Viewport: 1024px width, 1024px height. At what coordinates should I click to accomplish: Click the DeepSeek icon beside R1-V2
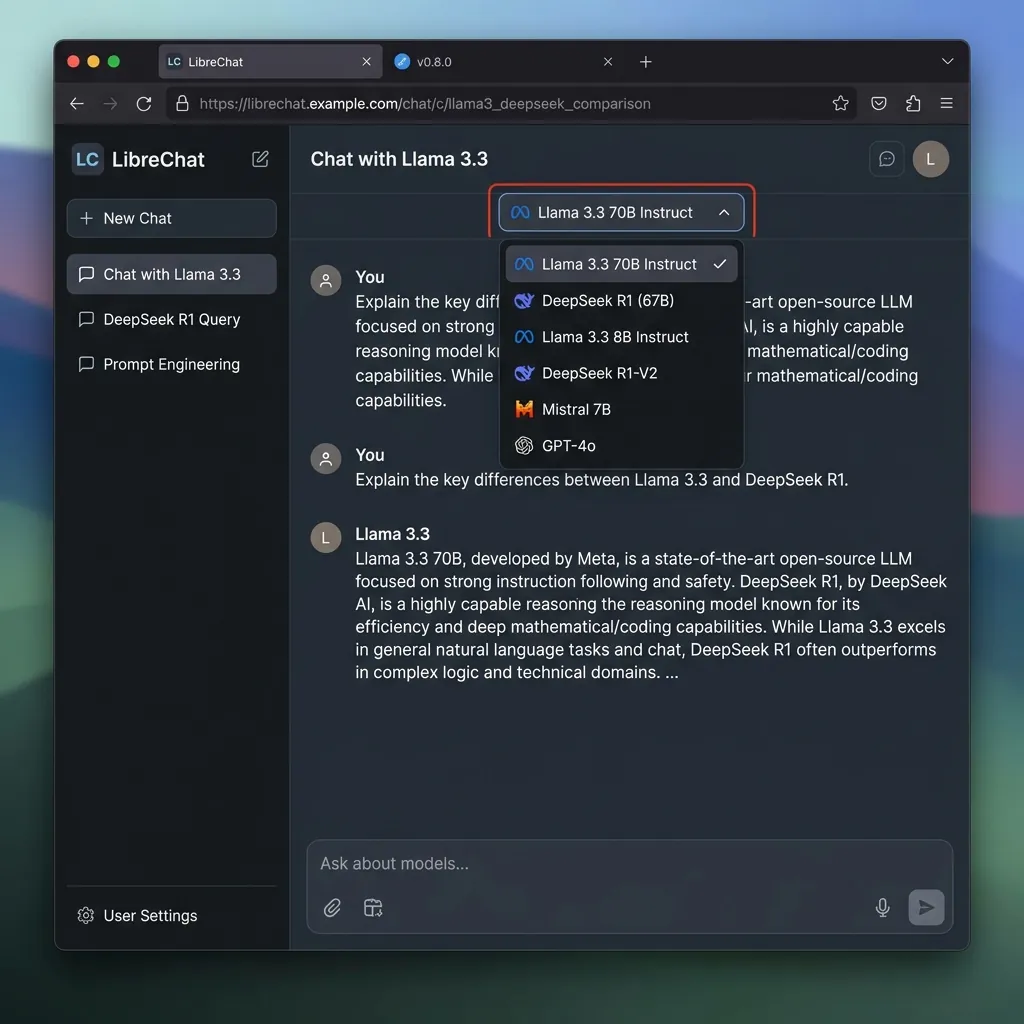[524, 373]
